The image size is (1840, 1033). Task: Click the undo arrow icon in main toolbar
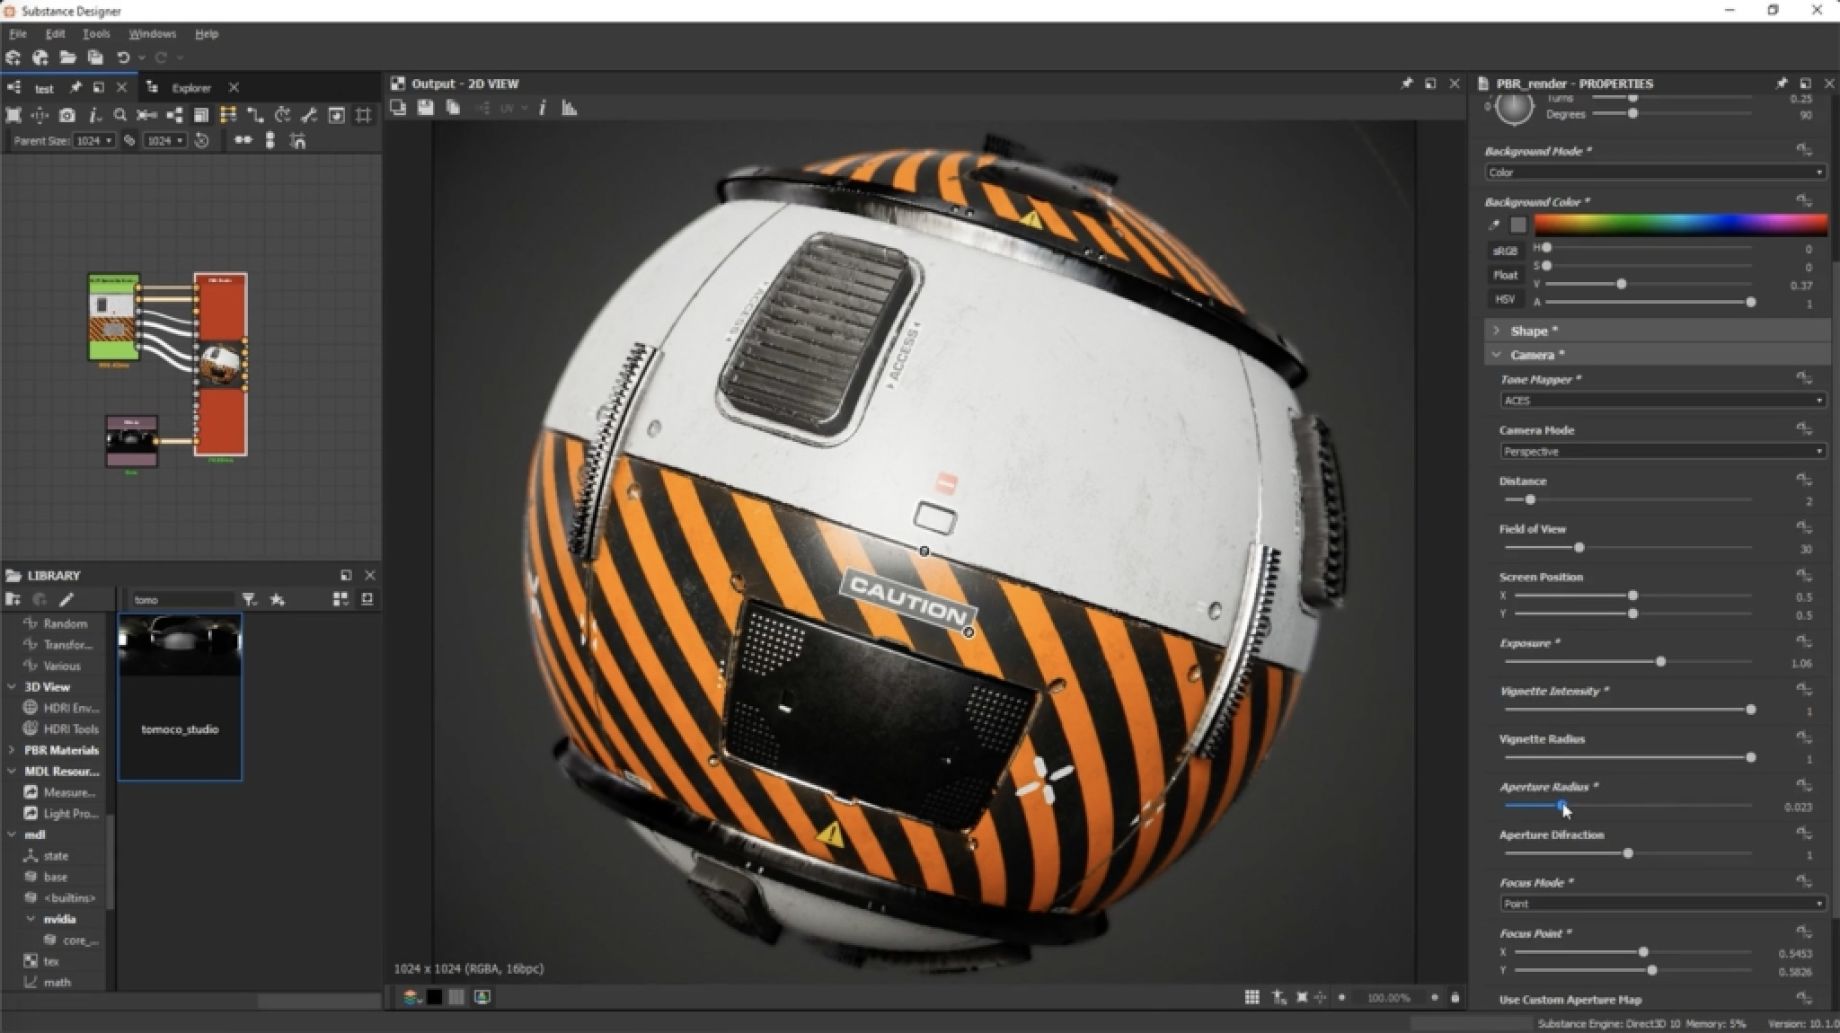(123, 58)
